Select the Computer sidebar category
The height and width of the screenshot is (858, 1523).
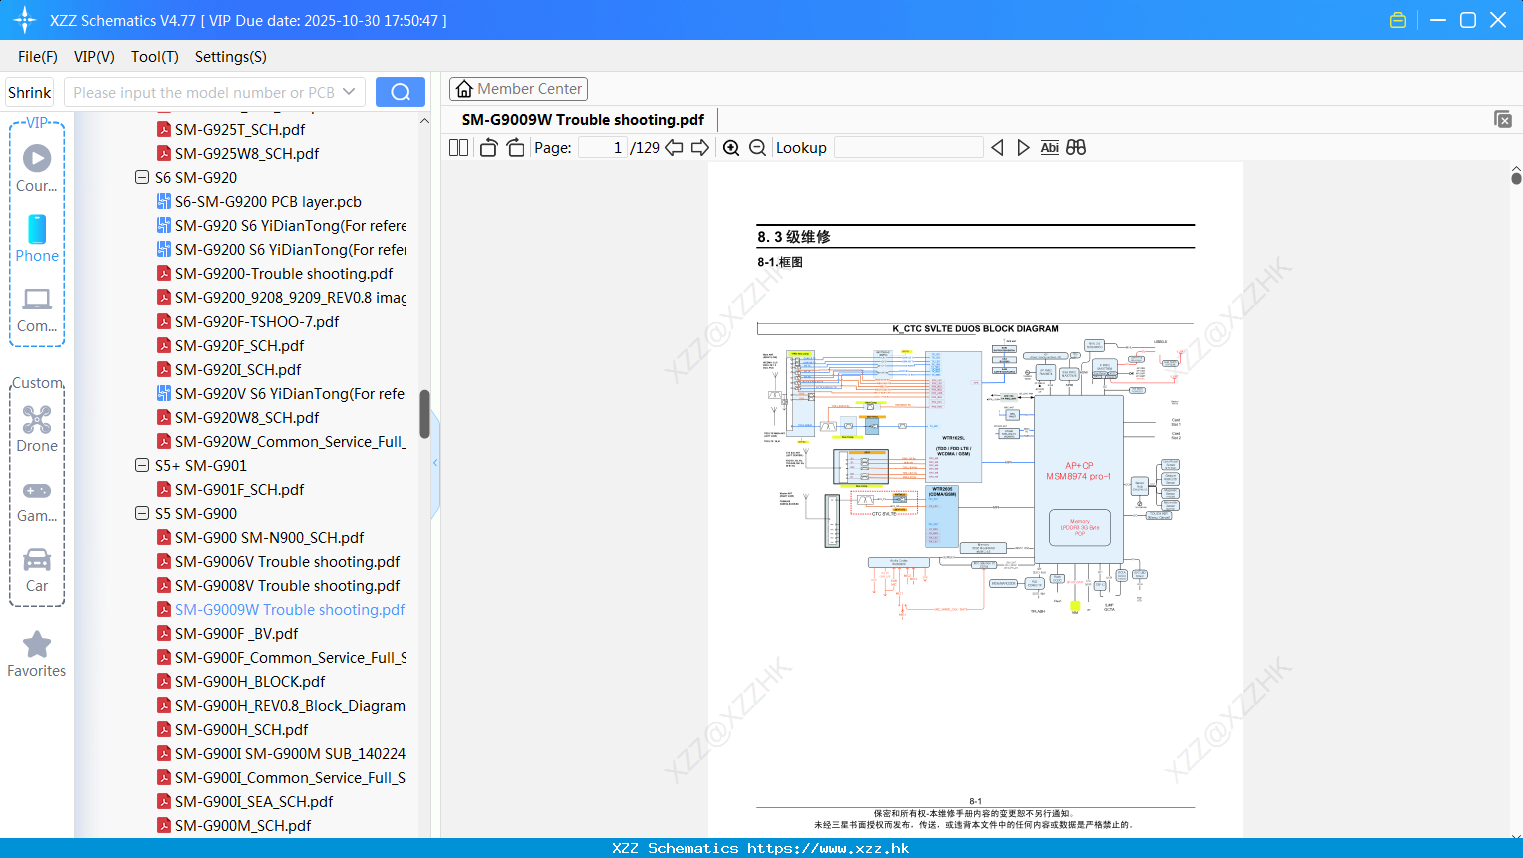(37, 309)
